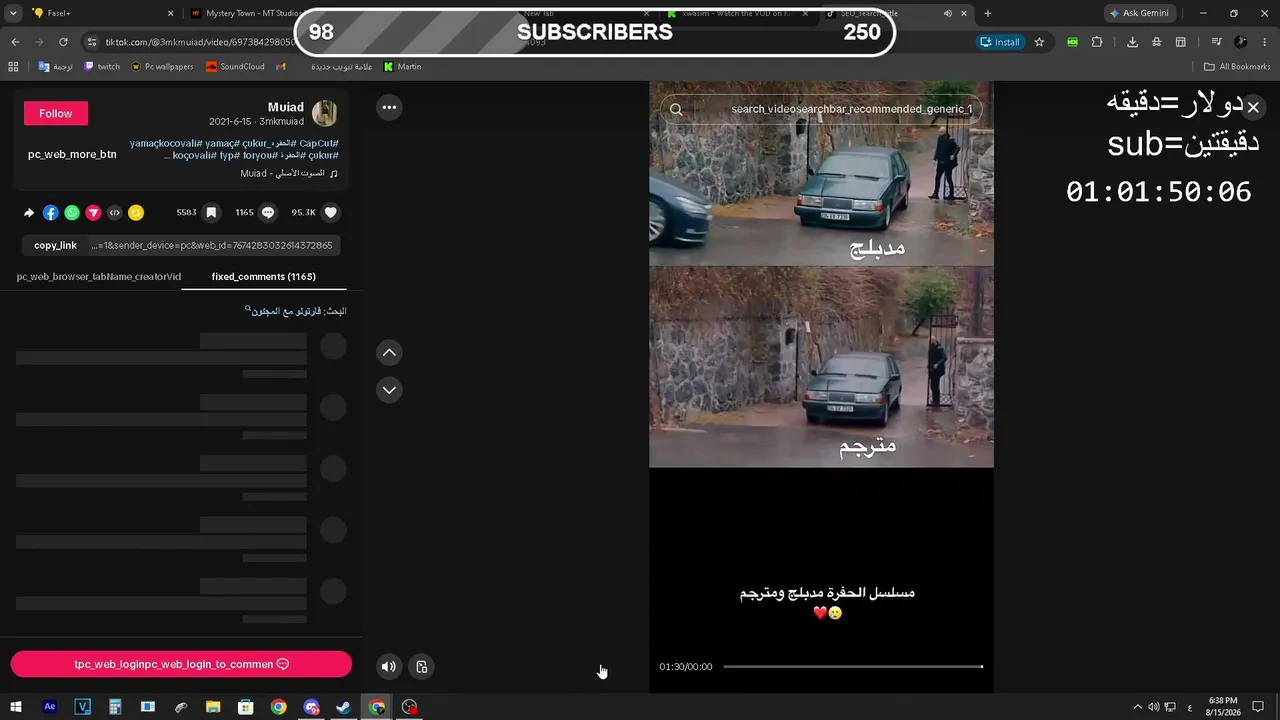
Task: Expand description with pc_web_more_btn
Action: click(x=72, y=155)
